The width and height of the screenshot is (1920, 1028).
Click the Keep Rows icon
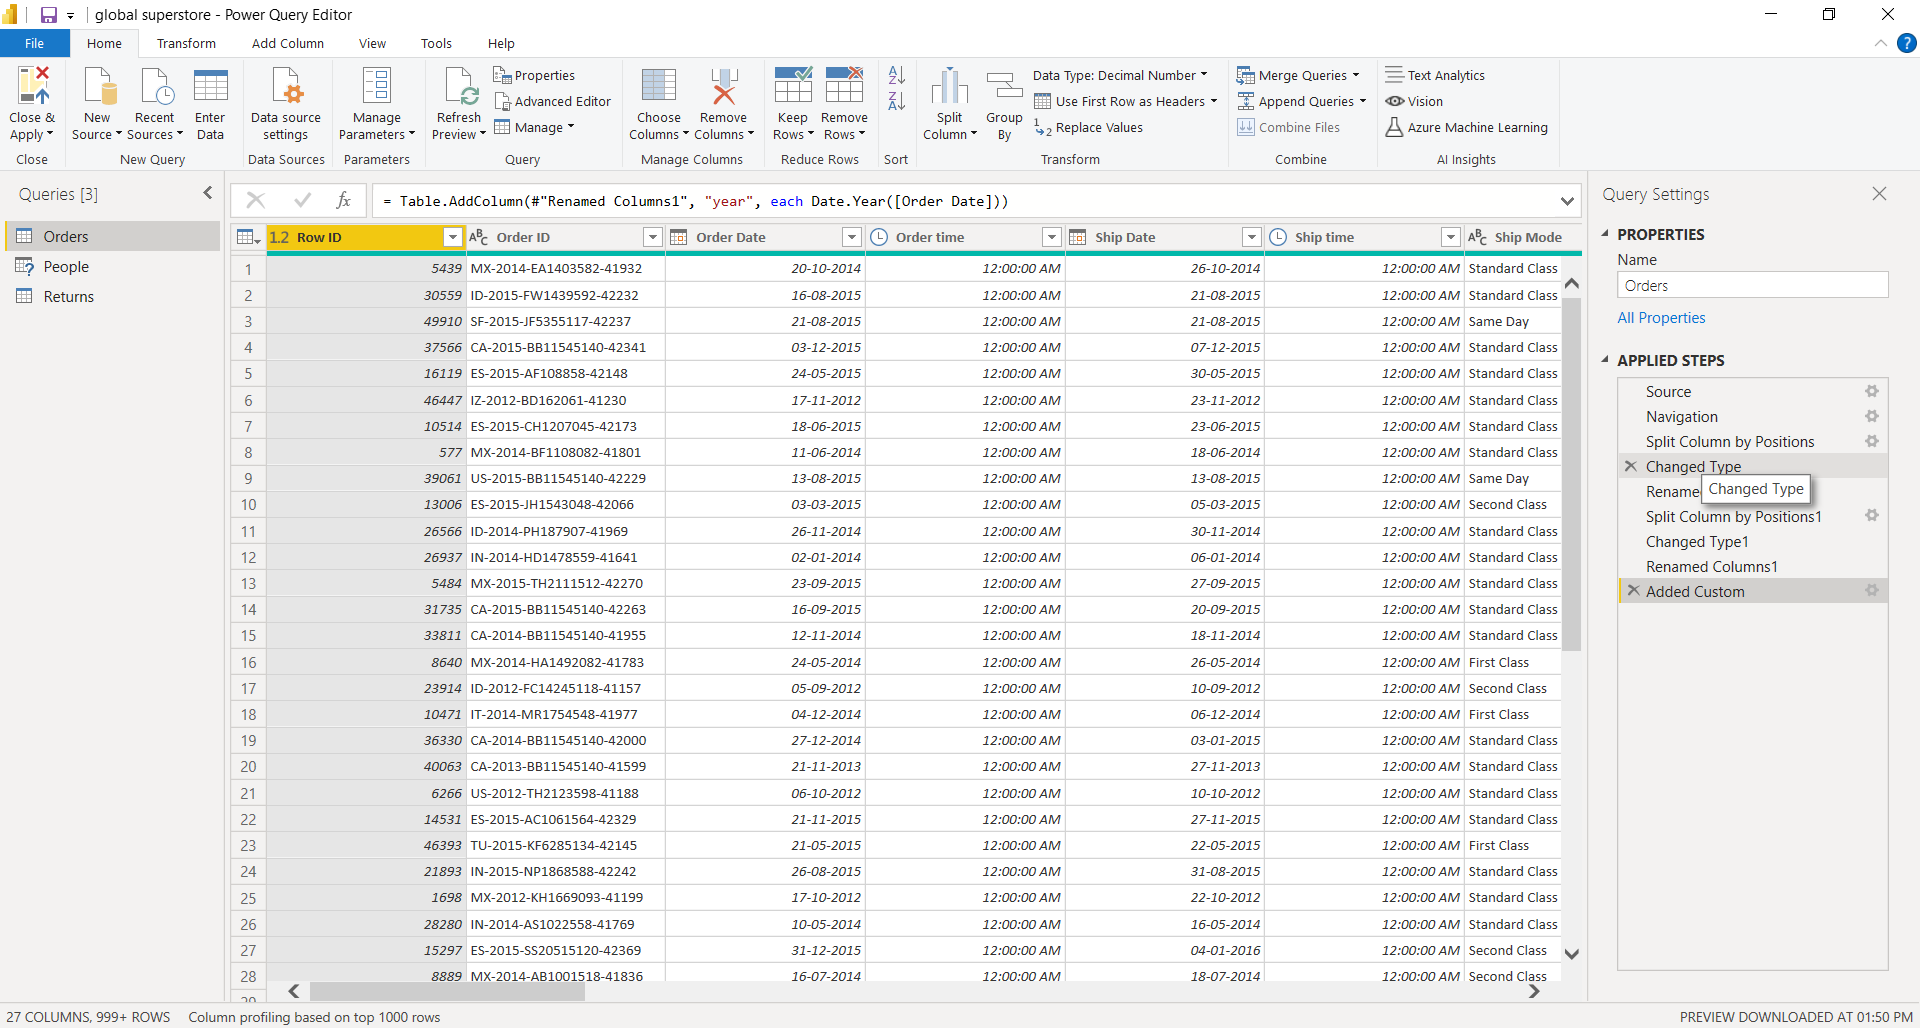tap(792, 87)
